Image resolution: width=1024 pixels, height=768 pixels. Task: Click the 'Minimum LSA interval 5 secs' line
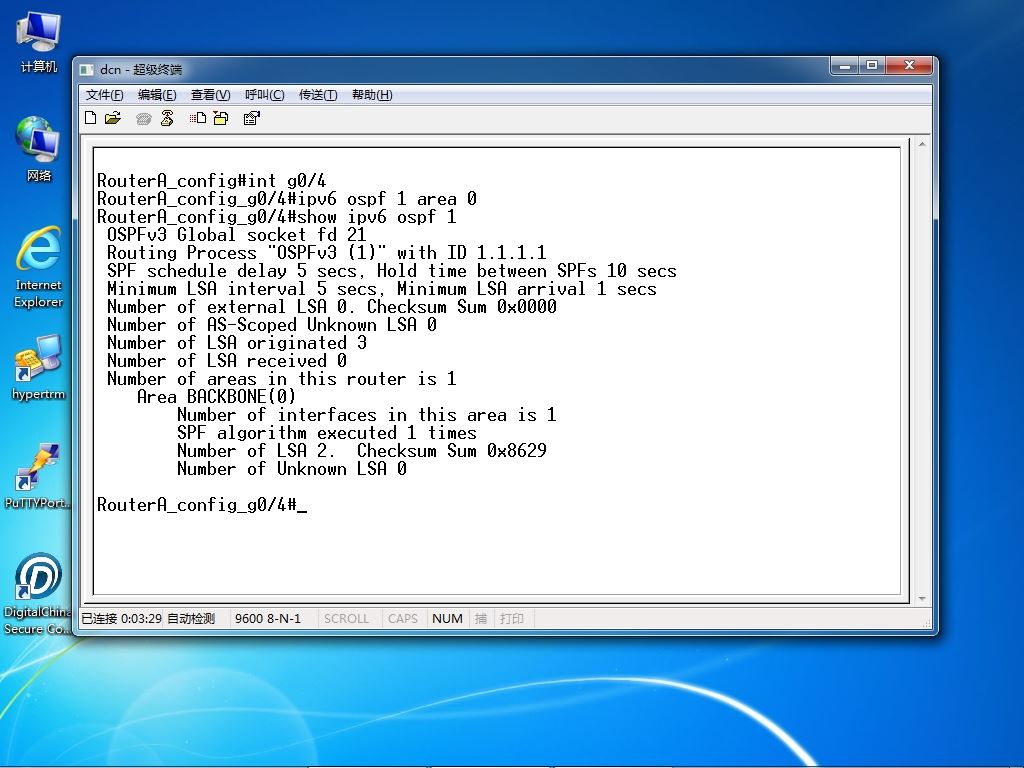point(382,289)
